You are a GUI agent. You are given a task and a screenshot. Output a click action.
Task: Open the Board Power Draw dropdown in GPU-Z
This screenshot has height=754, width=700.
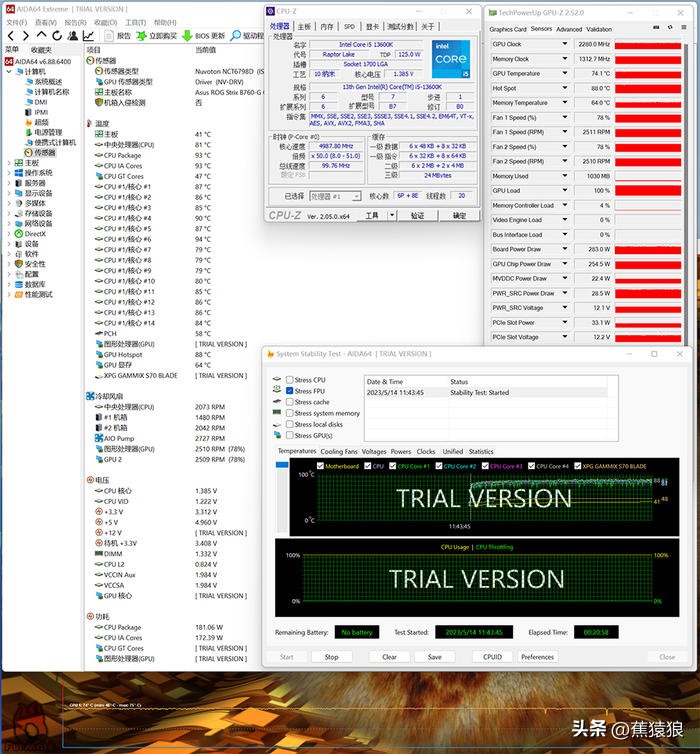pos(565,250)
